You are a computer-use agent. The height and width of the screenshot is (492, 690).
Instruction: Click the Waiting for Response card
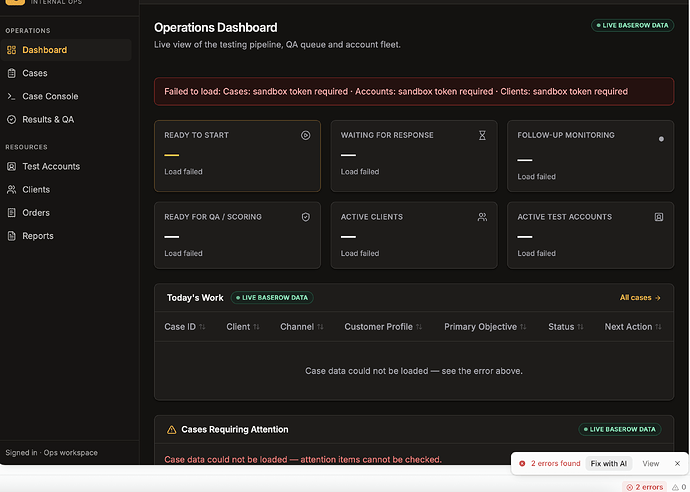(x=414, y=156)
